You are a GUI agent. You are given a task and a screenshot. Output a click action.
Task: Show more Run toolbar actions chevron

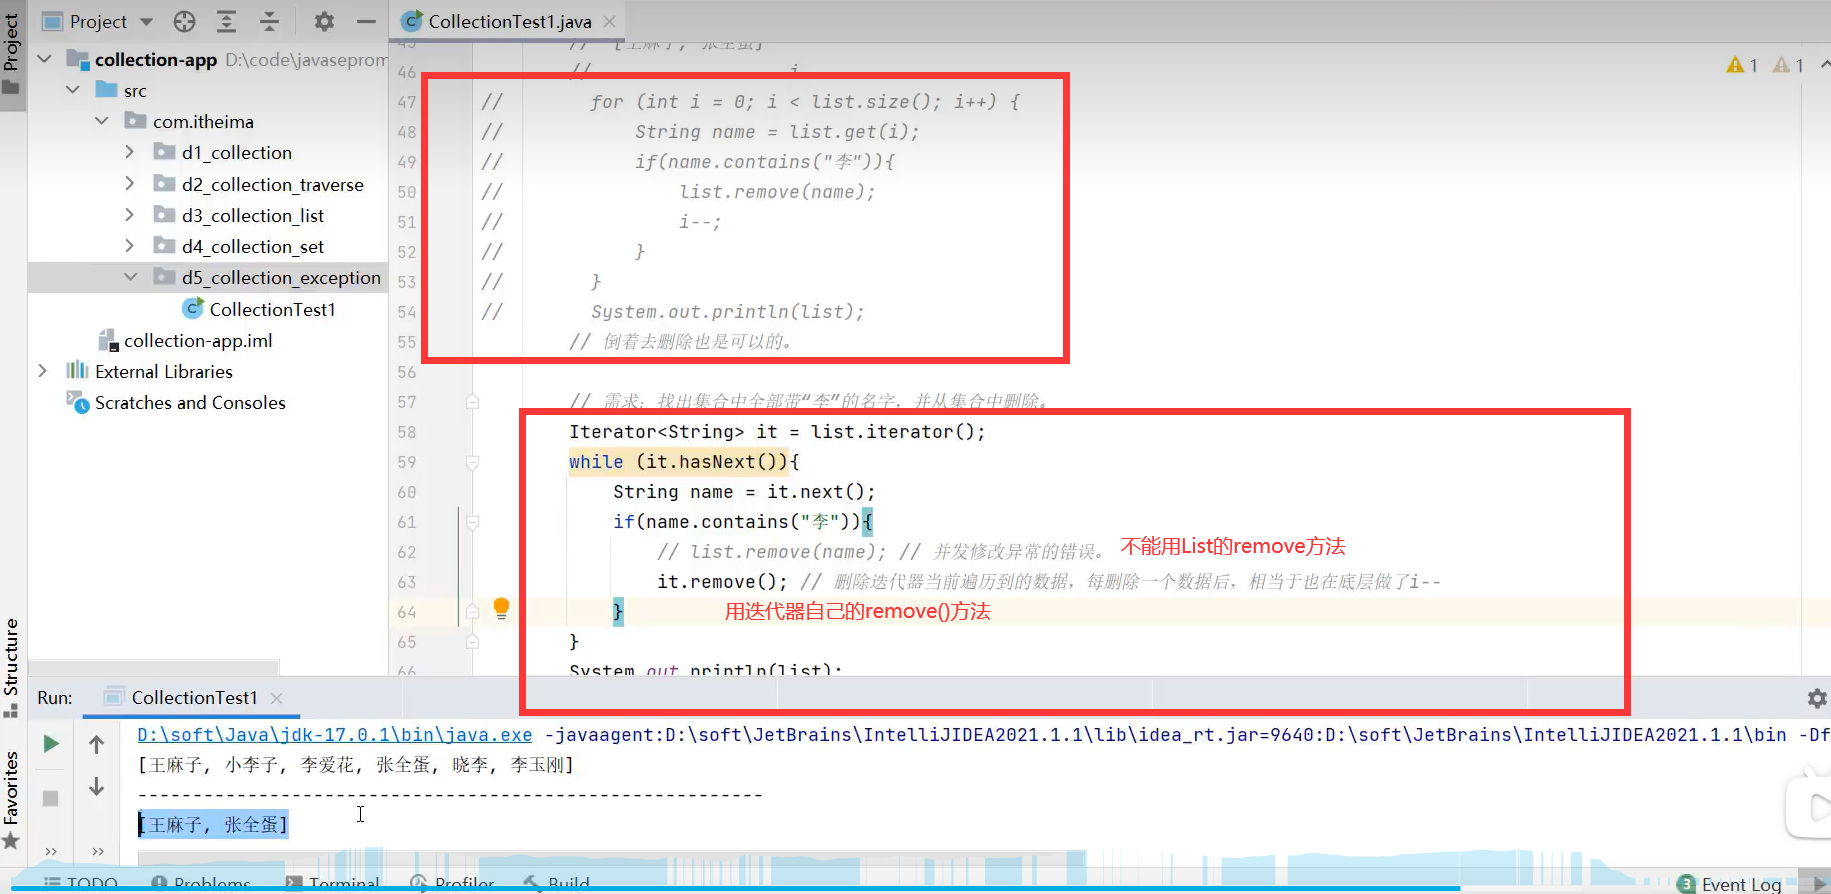pos(51,851)
